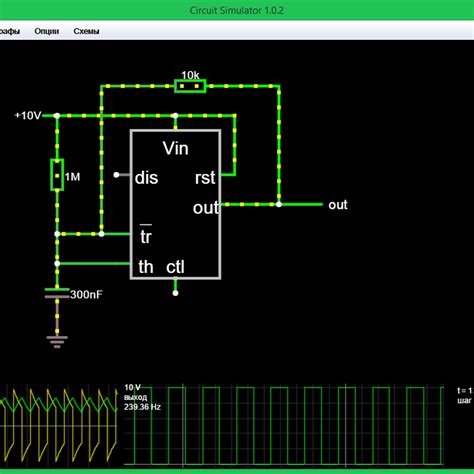Click the ground symbol below the capacitor
This screenshot has width=474, height=474.
click(57, 342)
